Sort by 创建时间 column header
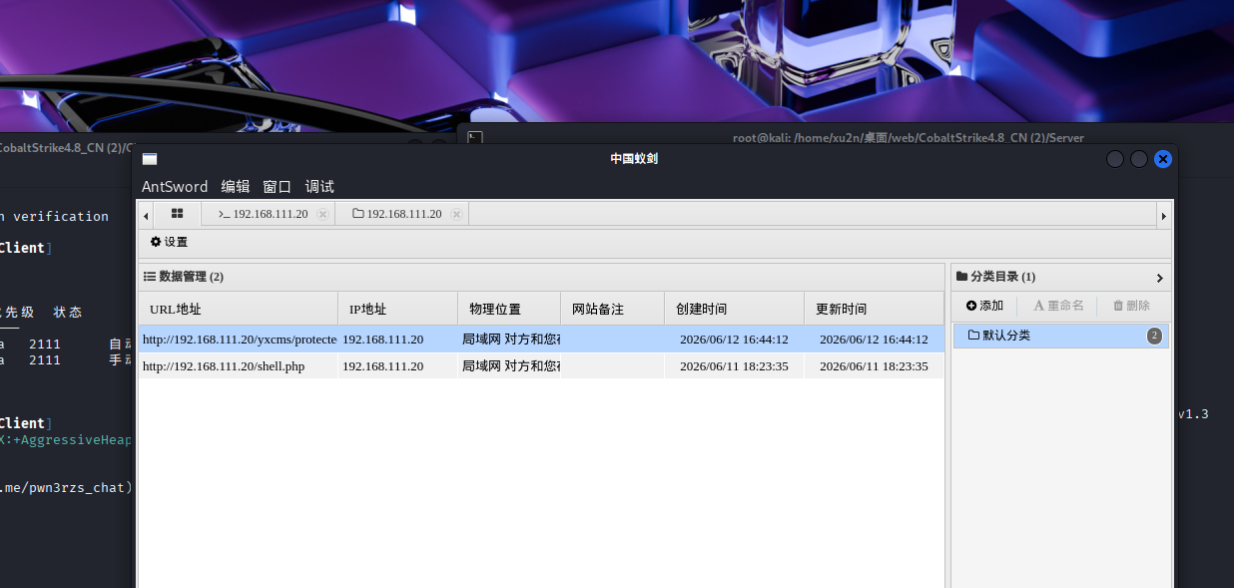 click(x=734, y=309)
